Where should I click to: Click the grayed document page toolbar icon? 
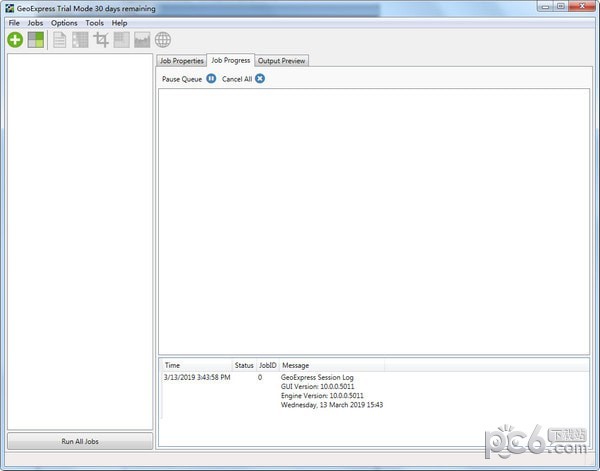coord(59,40)
